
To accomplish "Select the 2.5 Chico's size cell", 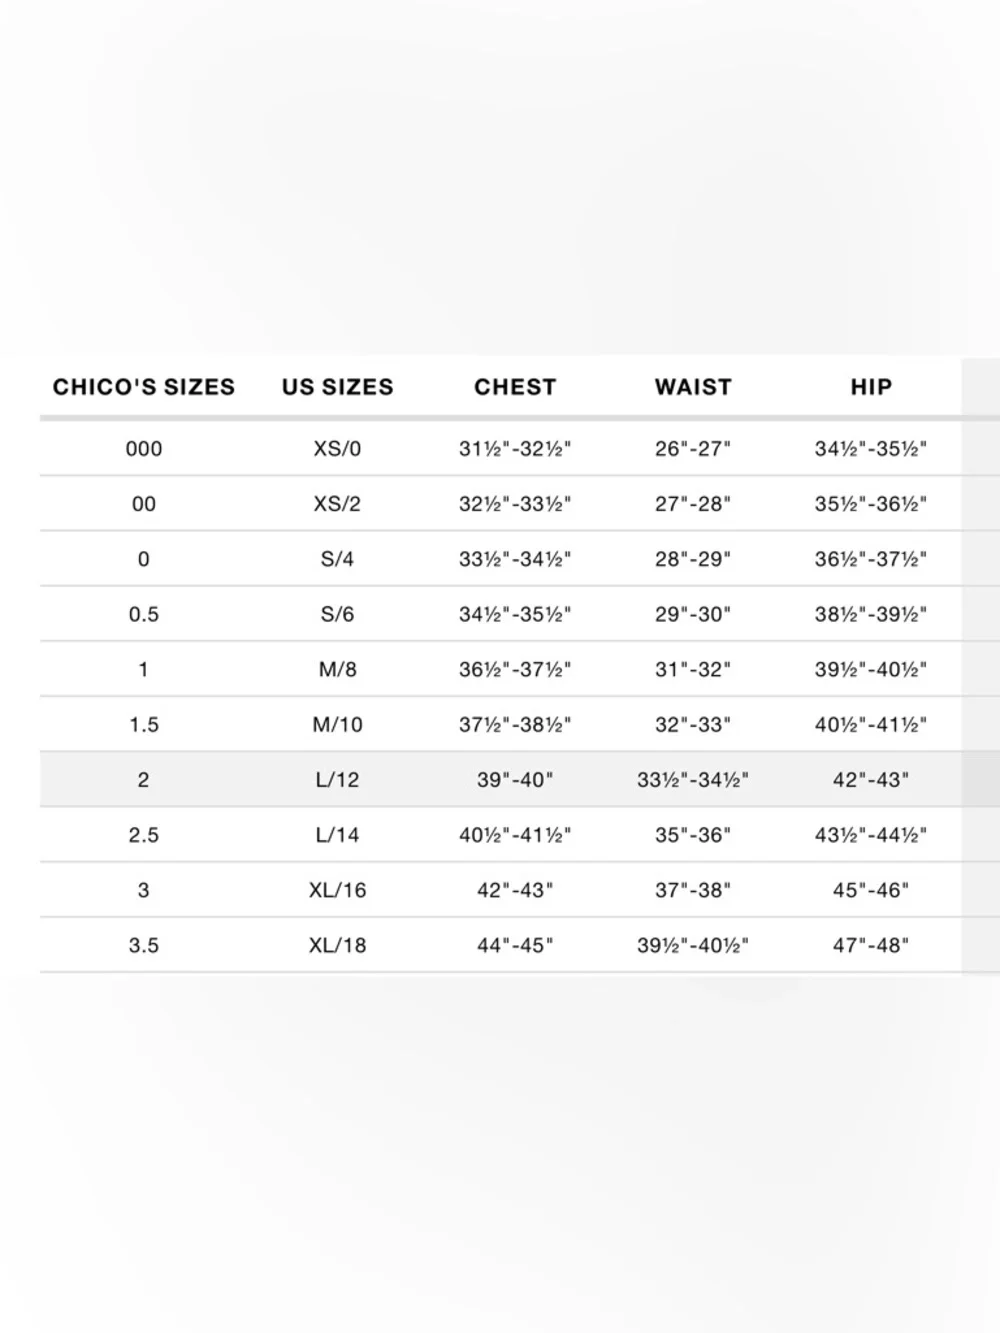I will pos(144,835).
